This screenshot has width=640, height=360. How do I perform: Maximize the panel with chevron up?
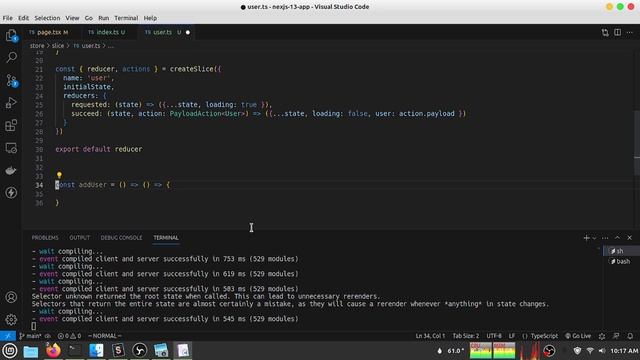click(617, 238)
